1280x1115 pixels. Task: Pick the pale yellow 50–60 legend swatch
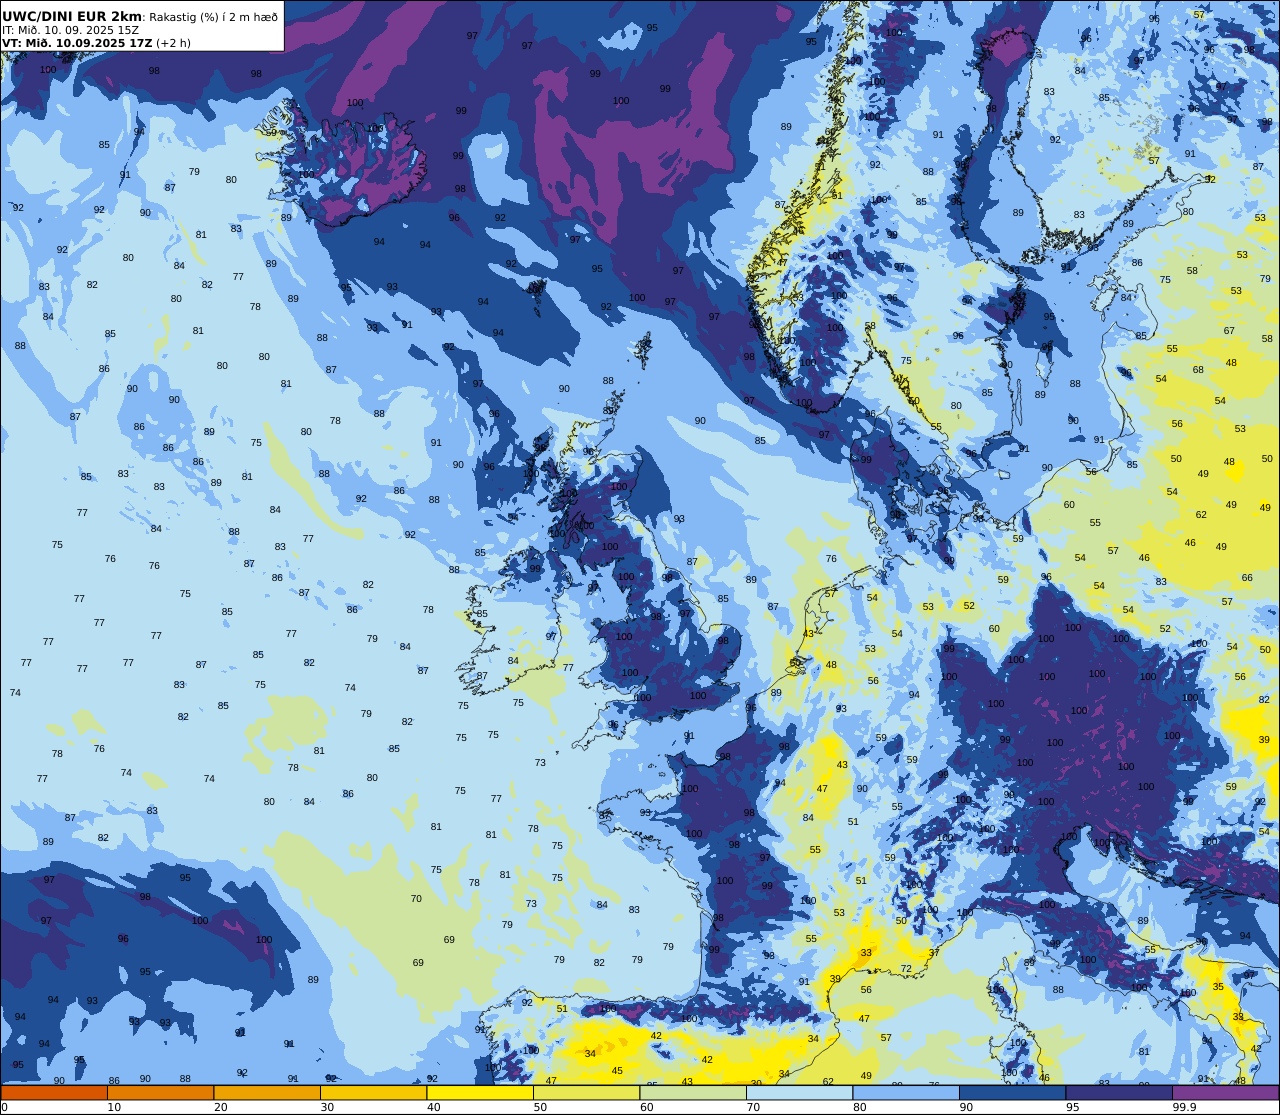(587, 1092)
